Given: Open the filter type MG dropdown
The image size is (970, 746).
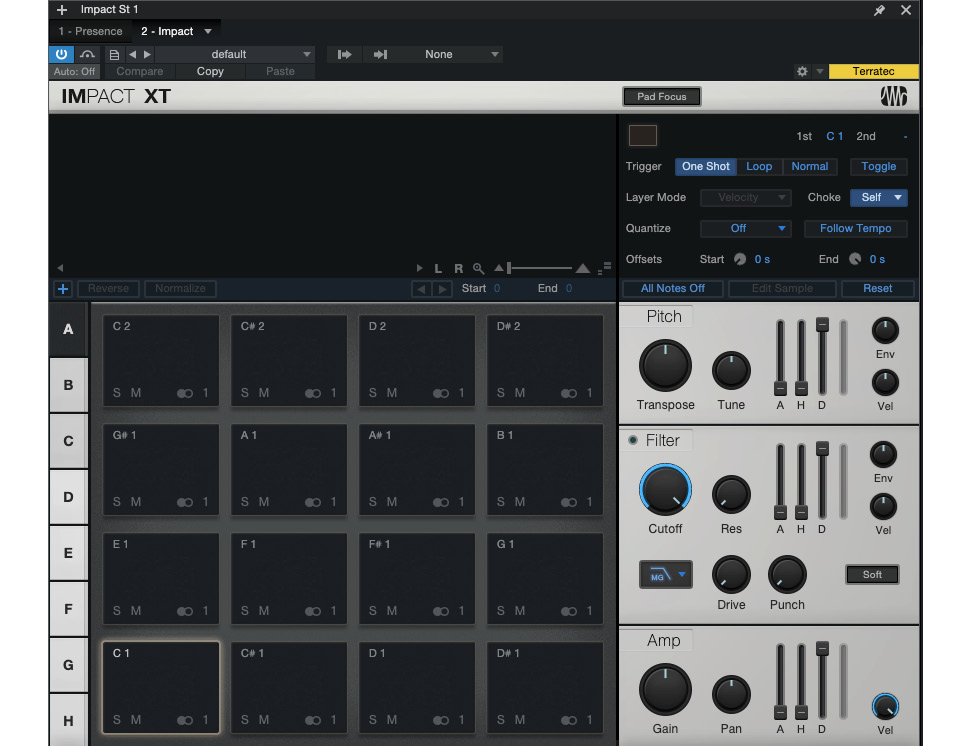Looking at the screenshot, I should (x=666, y=575).
